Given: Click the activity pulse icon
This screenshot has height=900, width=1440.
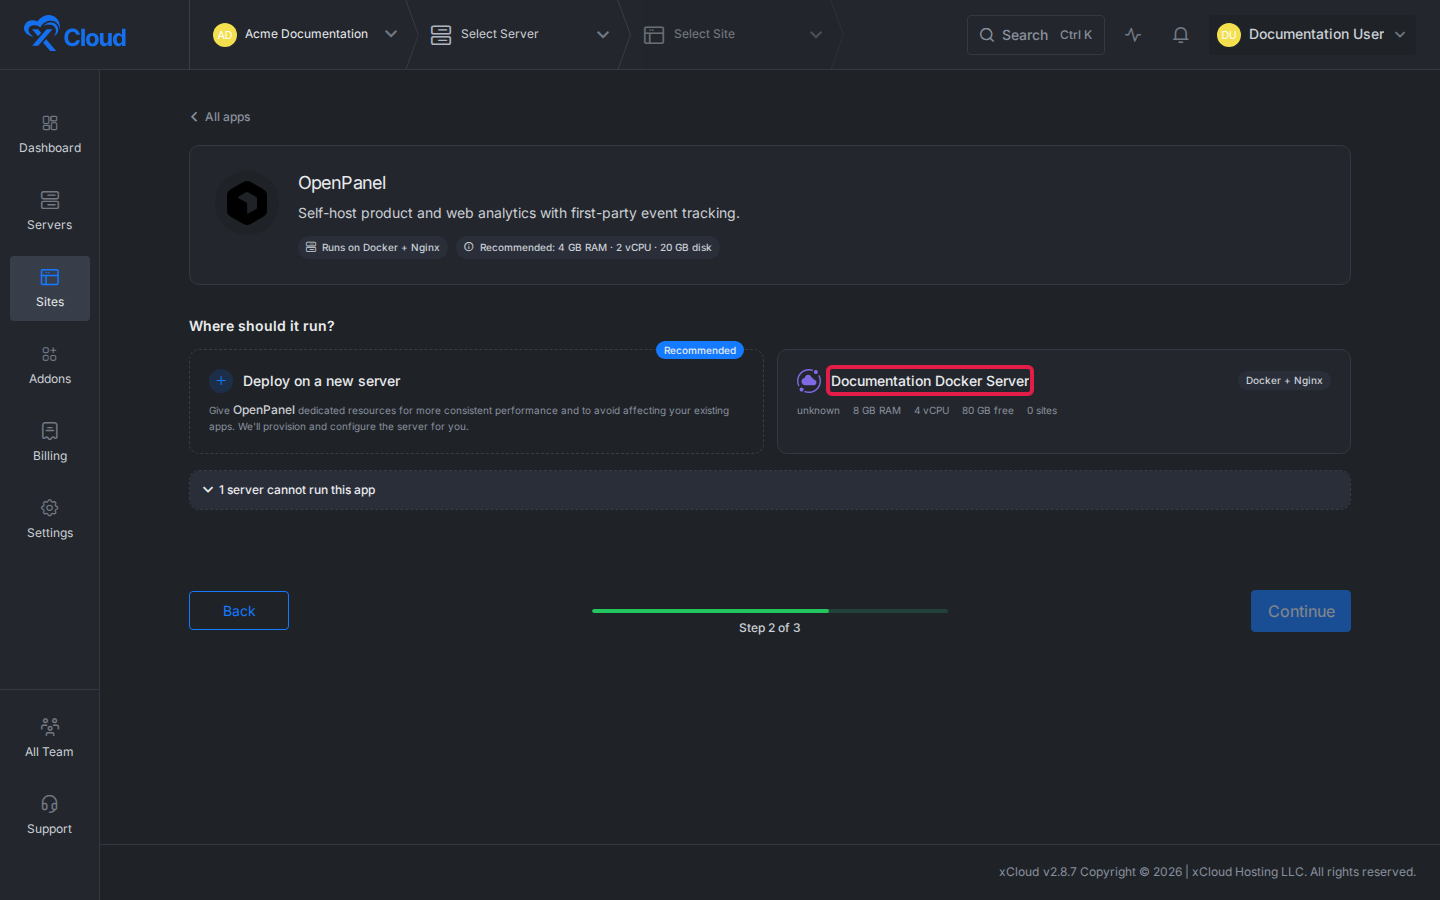Looking at the screenshot, I should pyautogui.click(x=1133, y=35).
